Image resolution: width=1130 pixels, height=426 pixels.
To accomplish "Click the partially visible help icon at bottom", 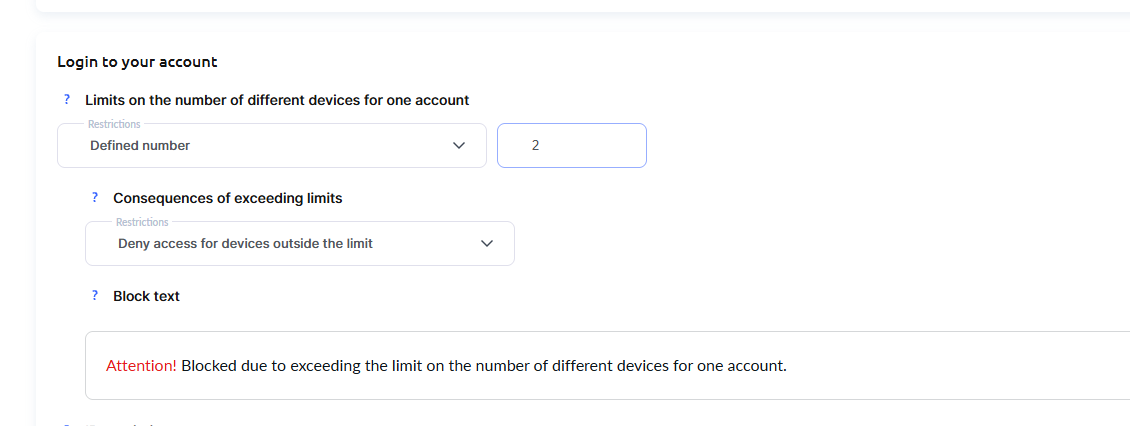I will pos(67,424).
